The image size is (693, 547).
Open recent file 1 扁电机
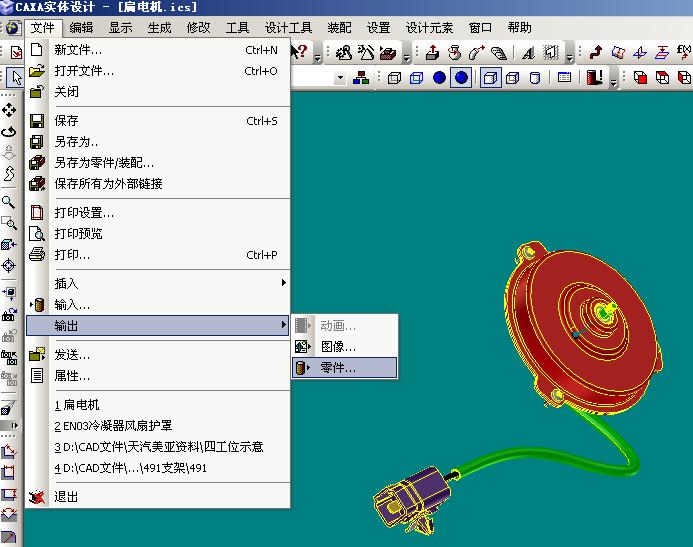tap(157, 405)
